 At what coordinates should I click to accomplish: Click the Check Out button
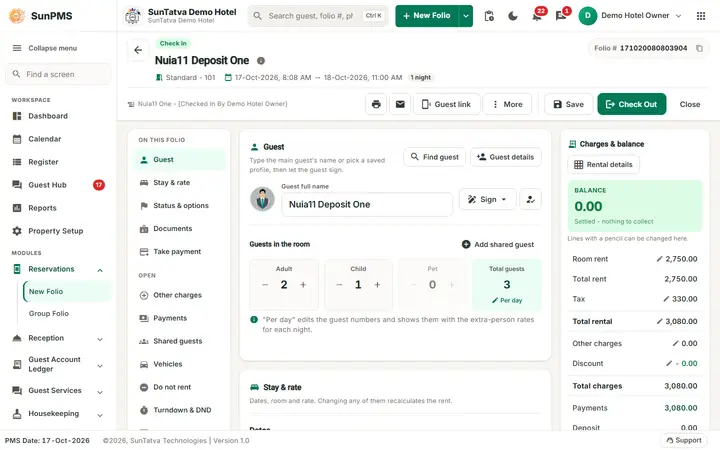coord(631,104)
